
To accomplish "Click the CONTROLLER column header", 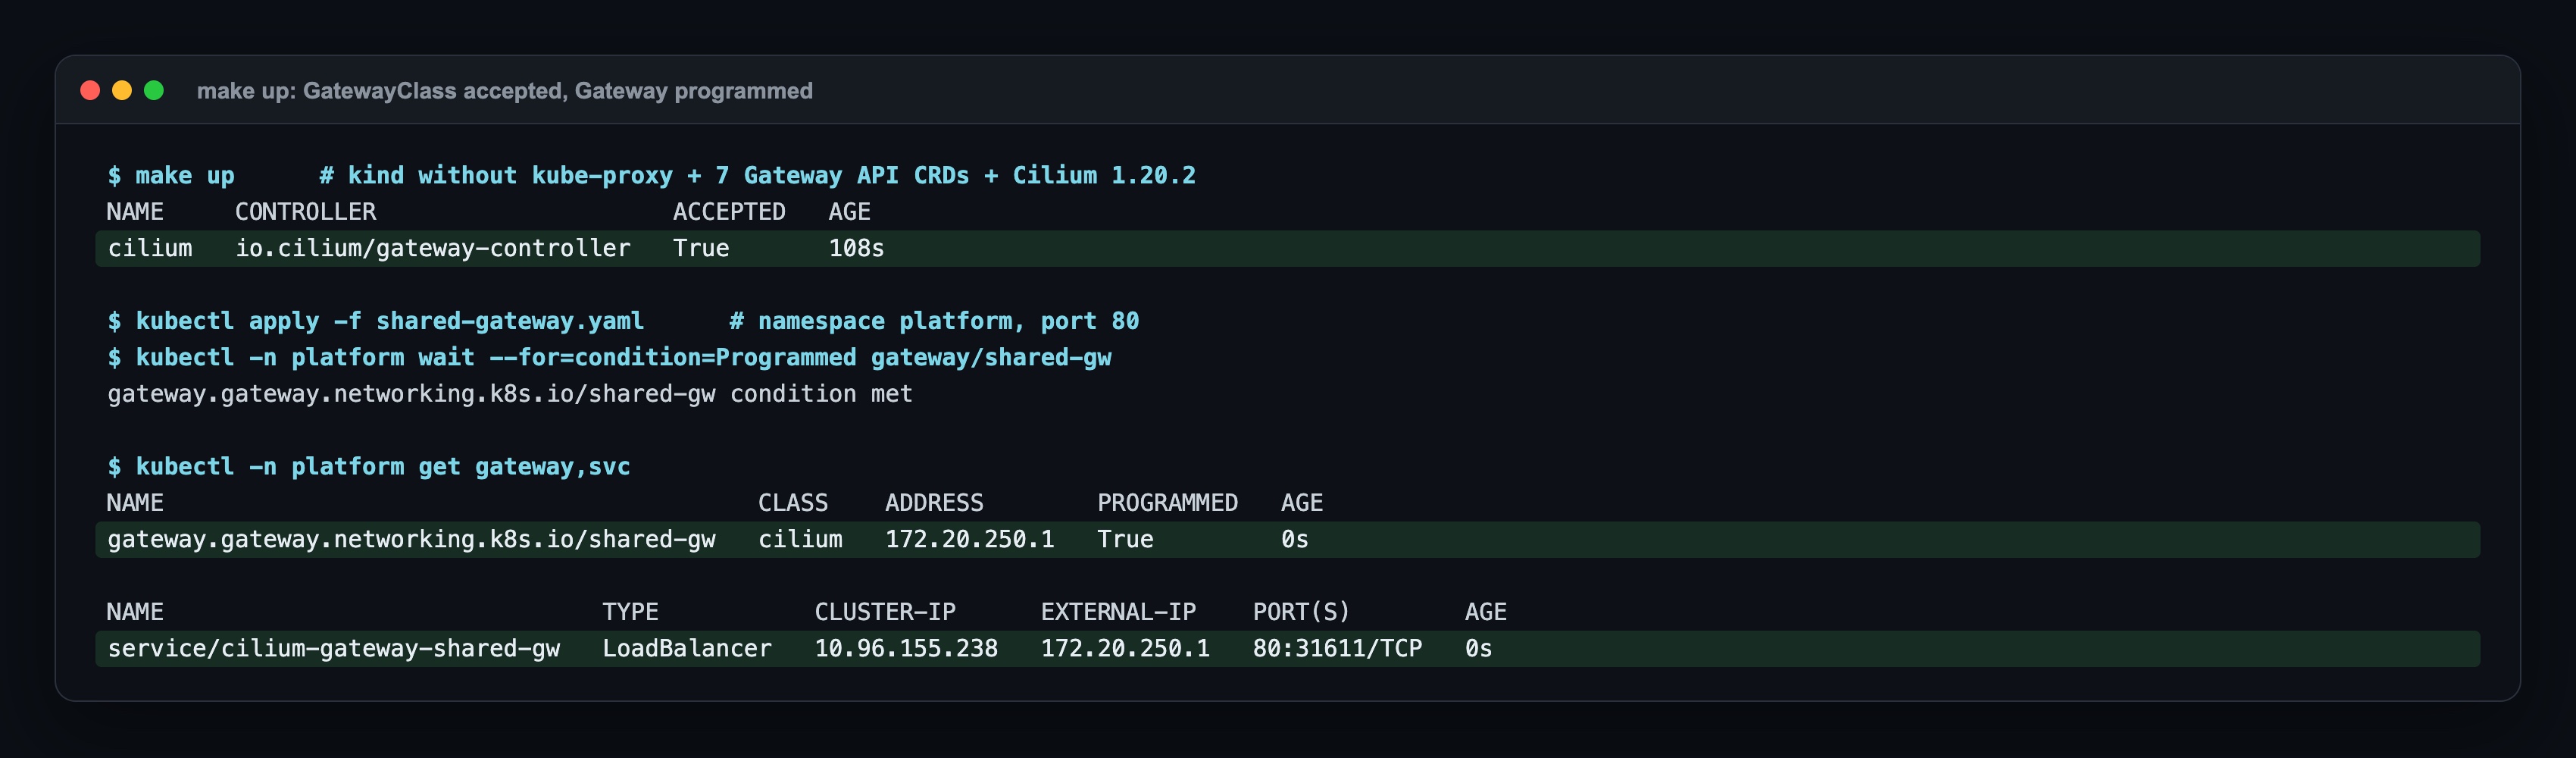I will 305,212.
